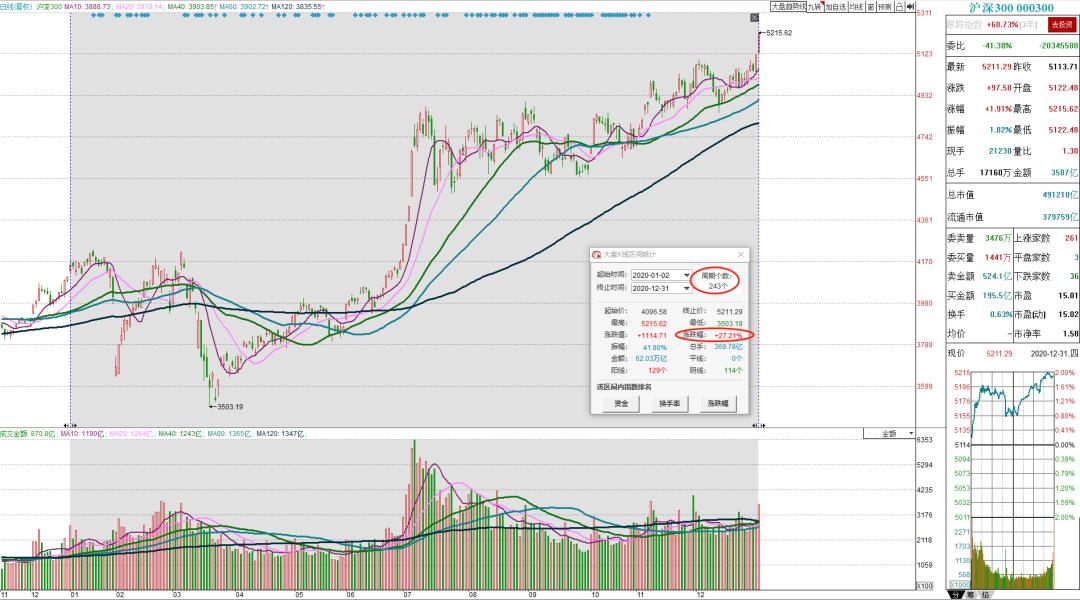This screenshot has width=1080, height=600.
Task: Expand the 起始时间 date dropdown
Action: 686,275
